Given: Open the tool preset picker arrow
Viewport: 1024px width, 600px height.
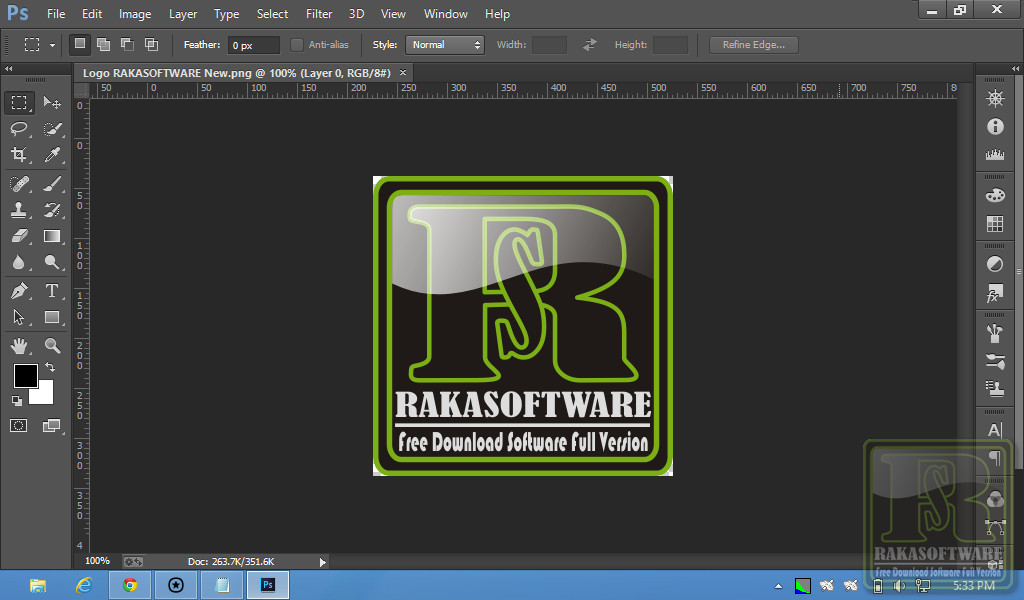Looking at the screenshot, I should (53, 45).
